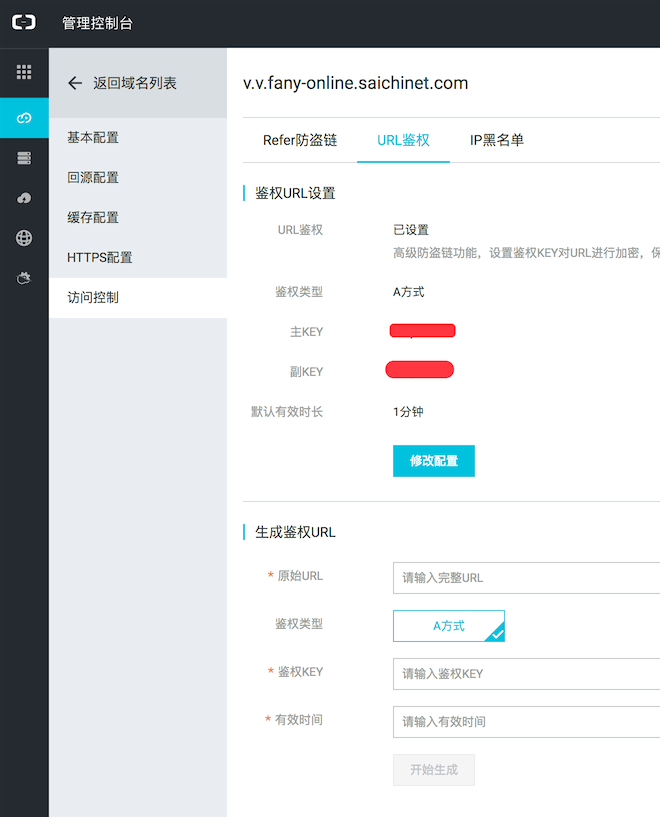The height and width of the screenshot is (817, 660).
Task: Click the logo icon beside 管理控制台
Action: pos(23,20)
